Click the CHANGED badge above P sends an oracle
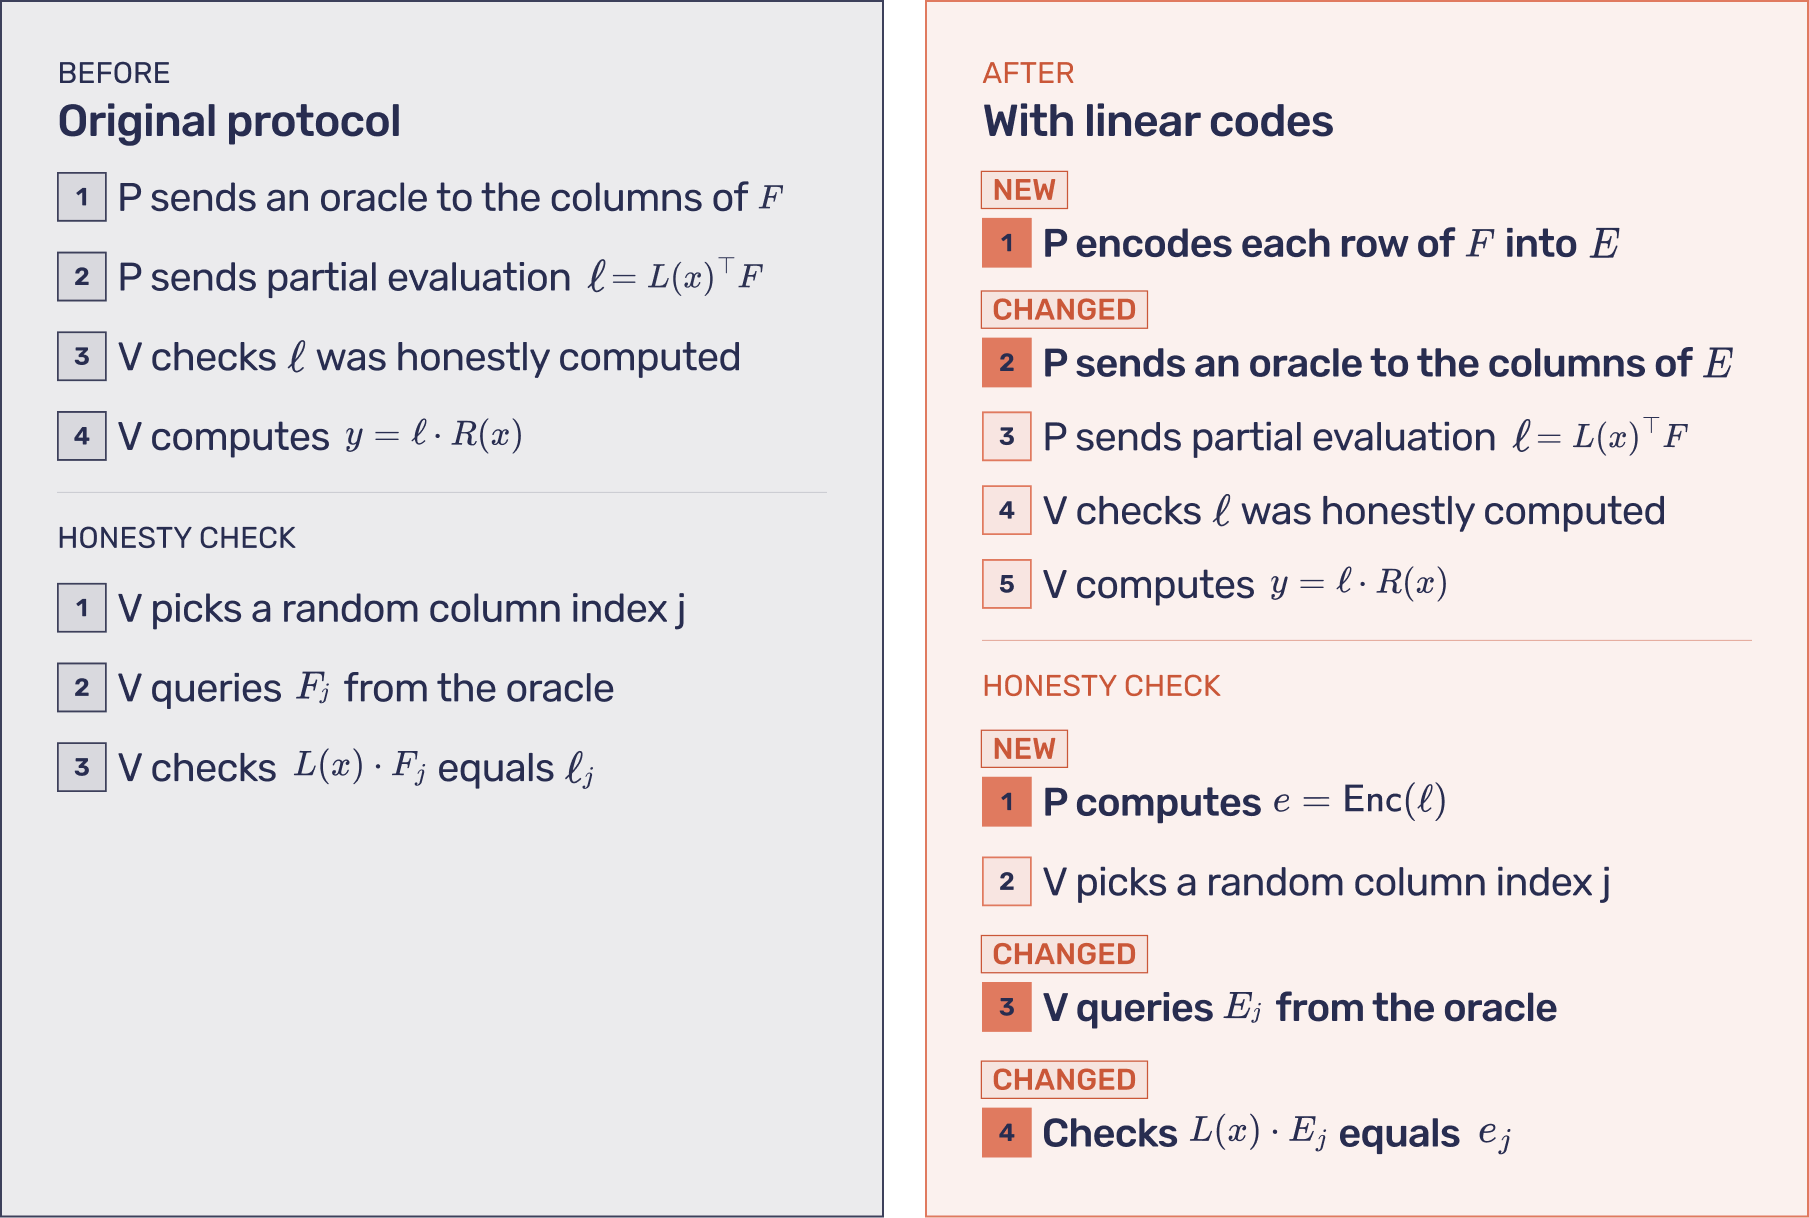Viewport: 1809px width, 1218px height. [1064, 310]
